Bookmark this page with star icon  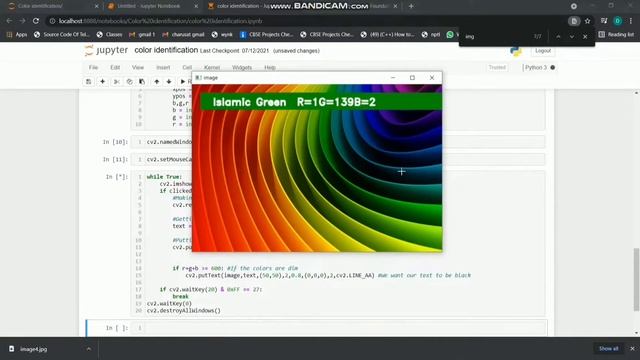[x=587, y=21]
